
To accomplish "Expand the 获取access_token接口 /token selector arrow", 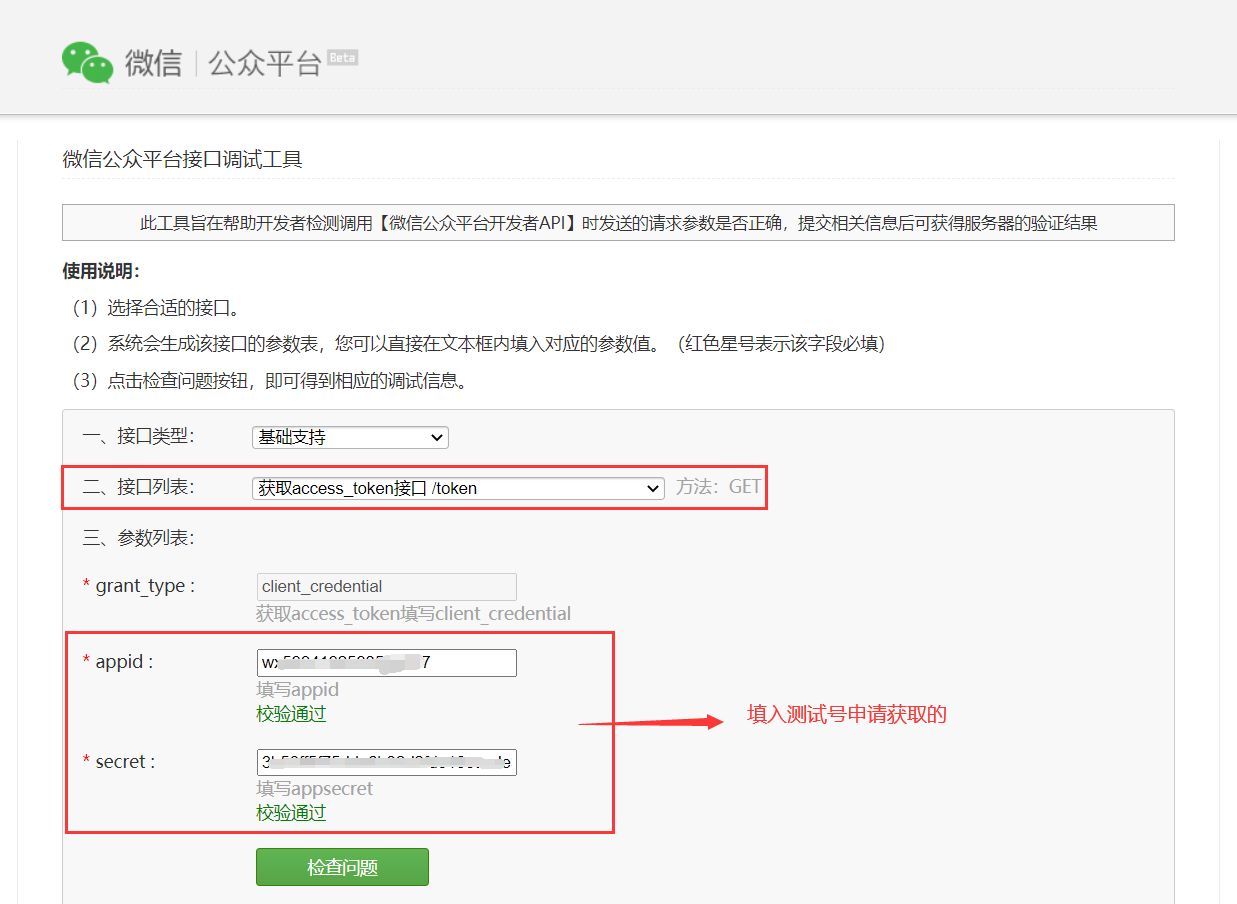I will [653, 488].
